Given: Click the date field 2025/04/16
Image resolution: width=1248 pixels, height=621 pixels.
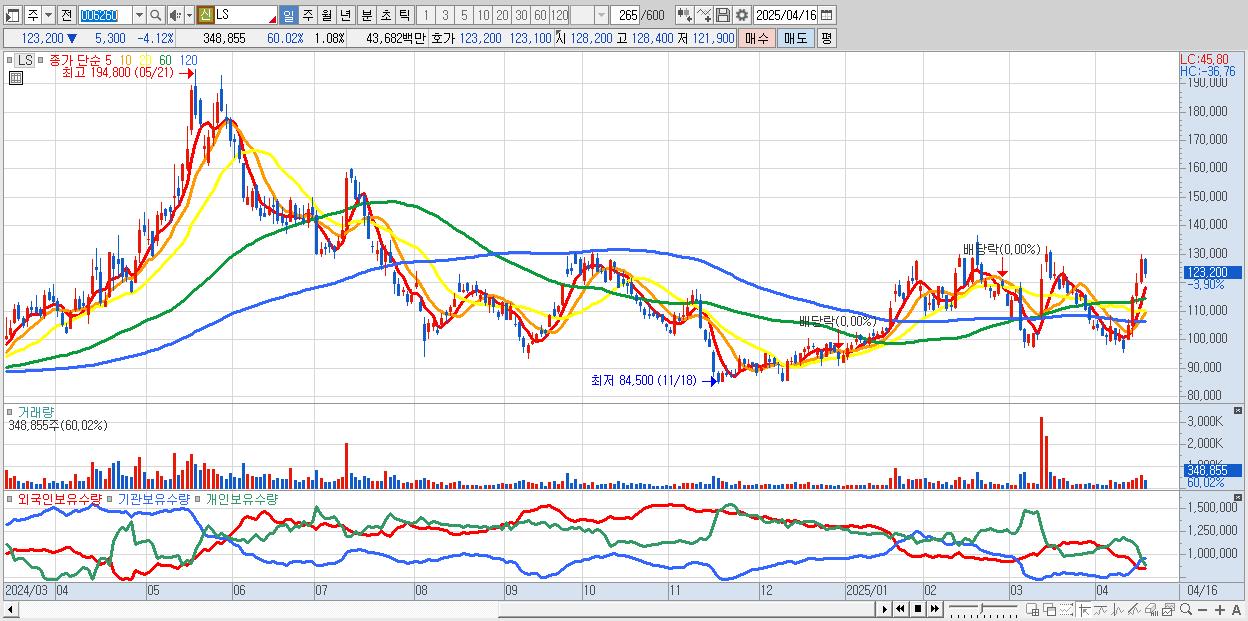Looking at the screenshot, I should tap(785, 15).
